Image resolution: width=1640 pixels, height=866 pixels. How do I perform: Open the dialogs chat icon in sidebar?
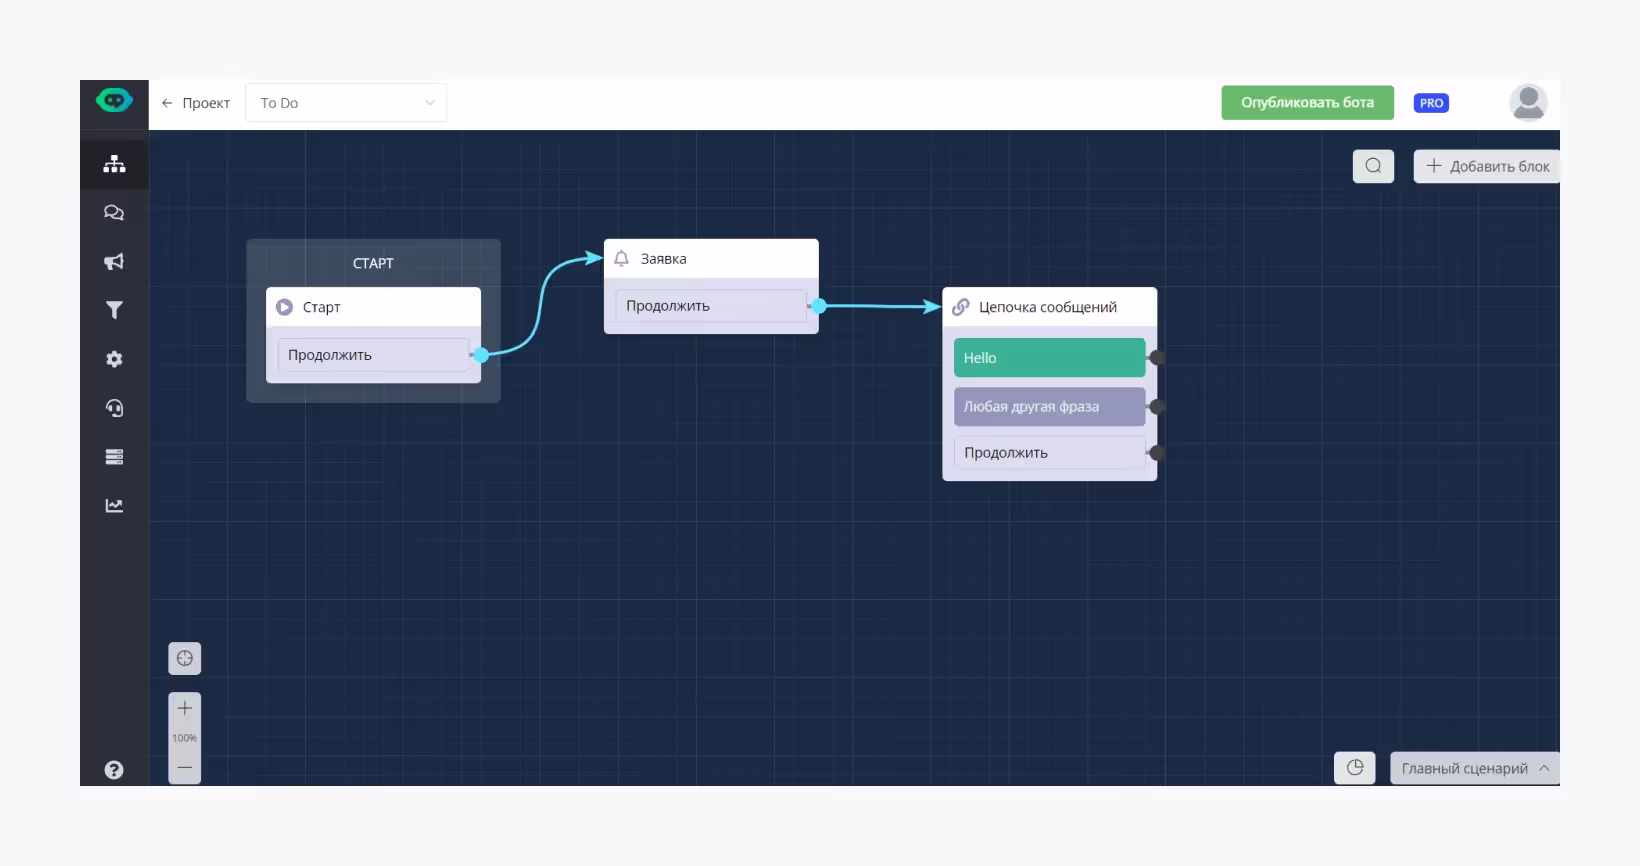114,213
